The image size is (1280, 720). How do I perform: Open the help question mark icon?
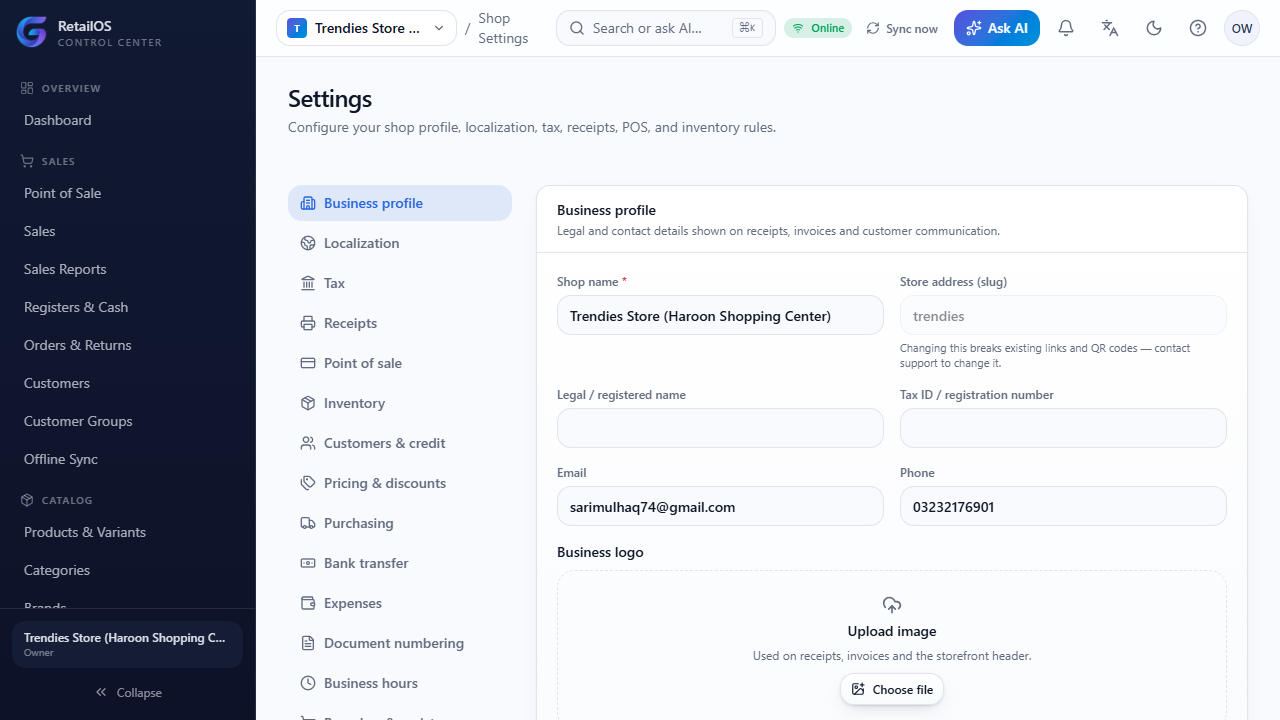coord(1198,28)
